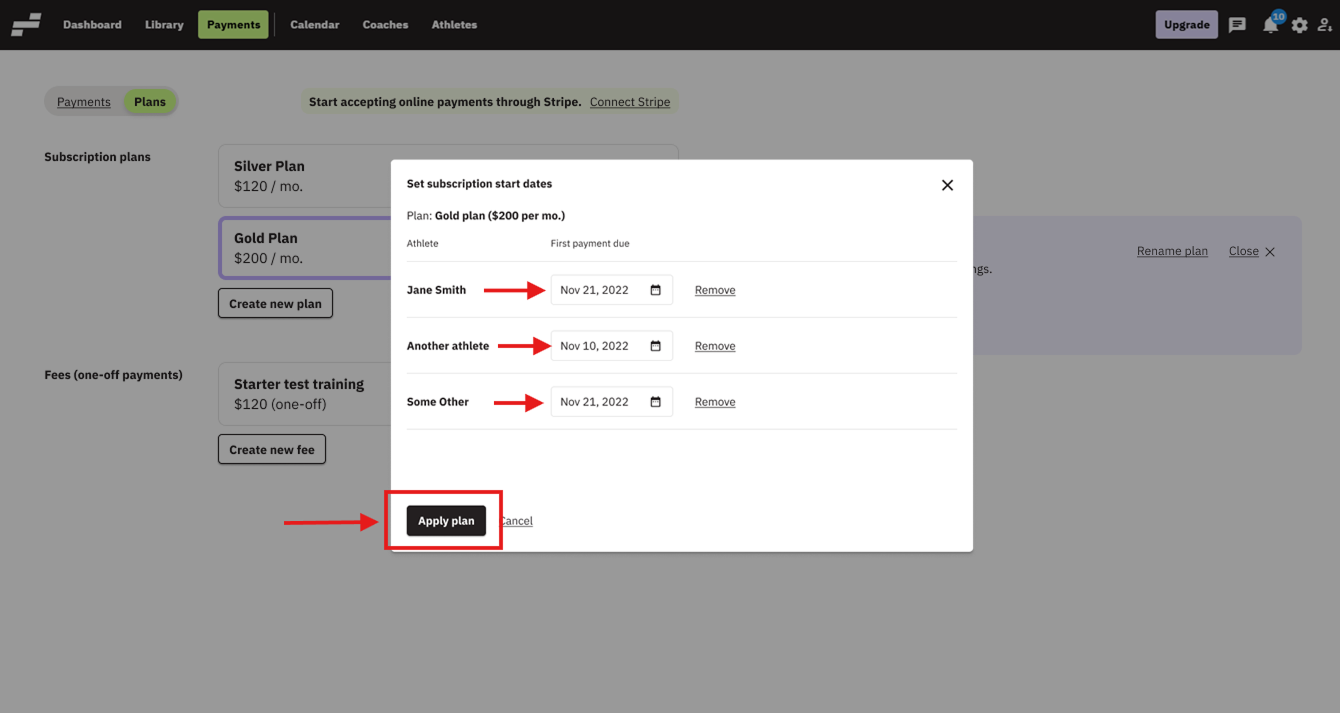Screen dimensions: 1340x713
Task: Open the messages chat icon
Action: 1237,25
